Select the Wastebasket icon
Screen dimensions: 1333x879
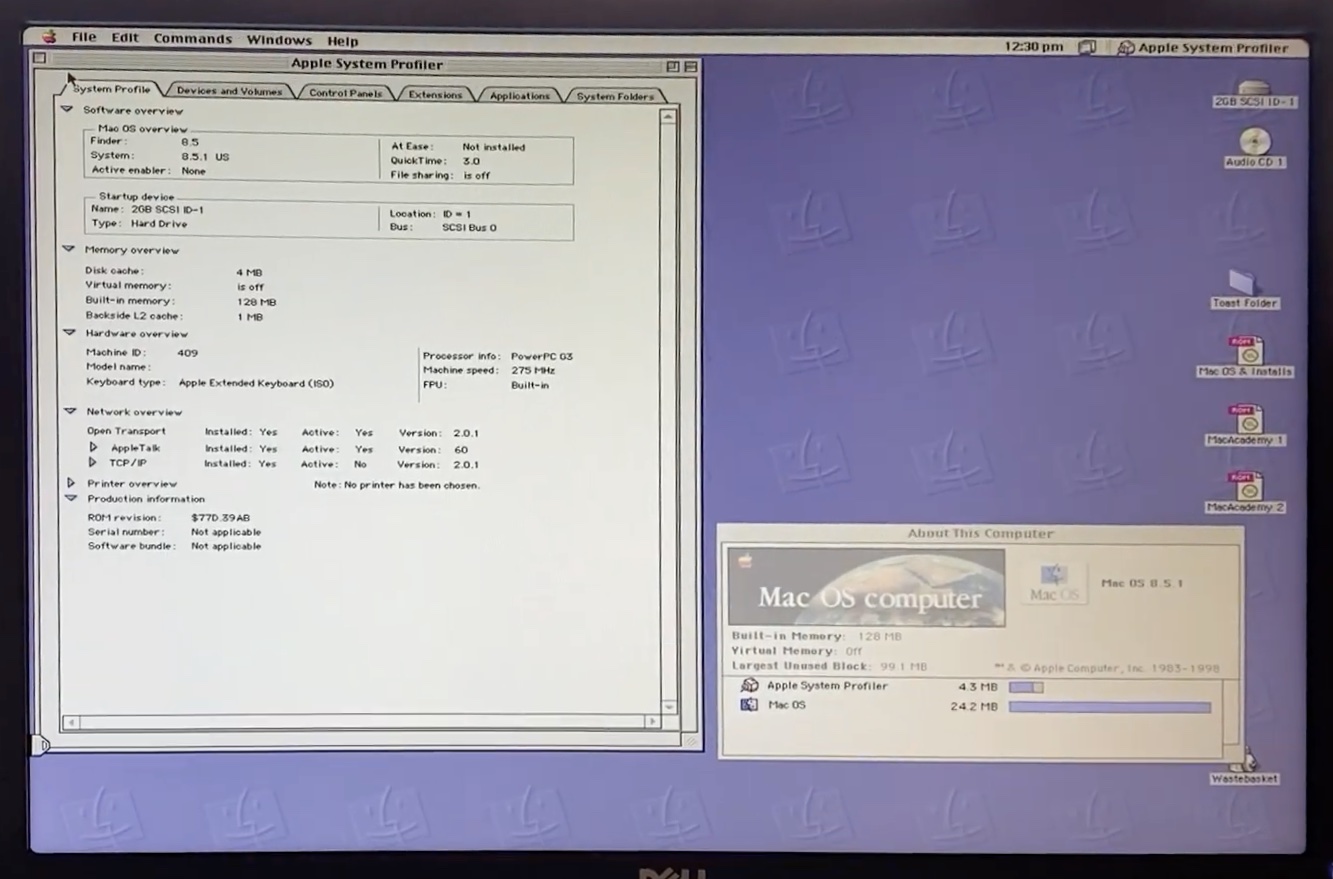click(1245, 767)
